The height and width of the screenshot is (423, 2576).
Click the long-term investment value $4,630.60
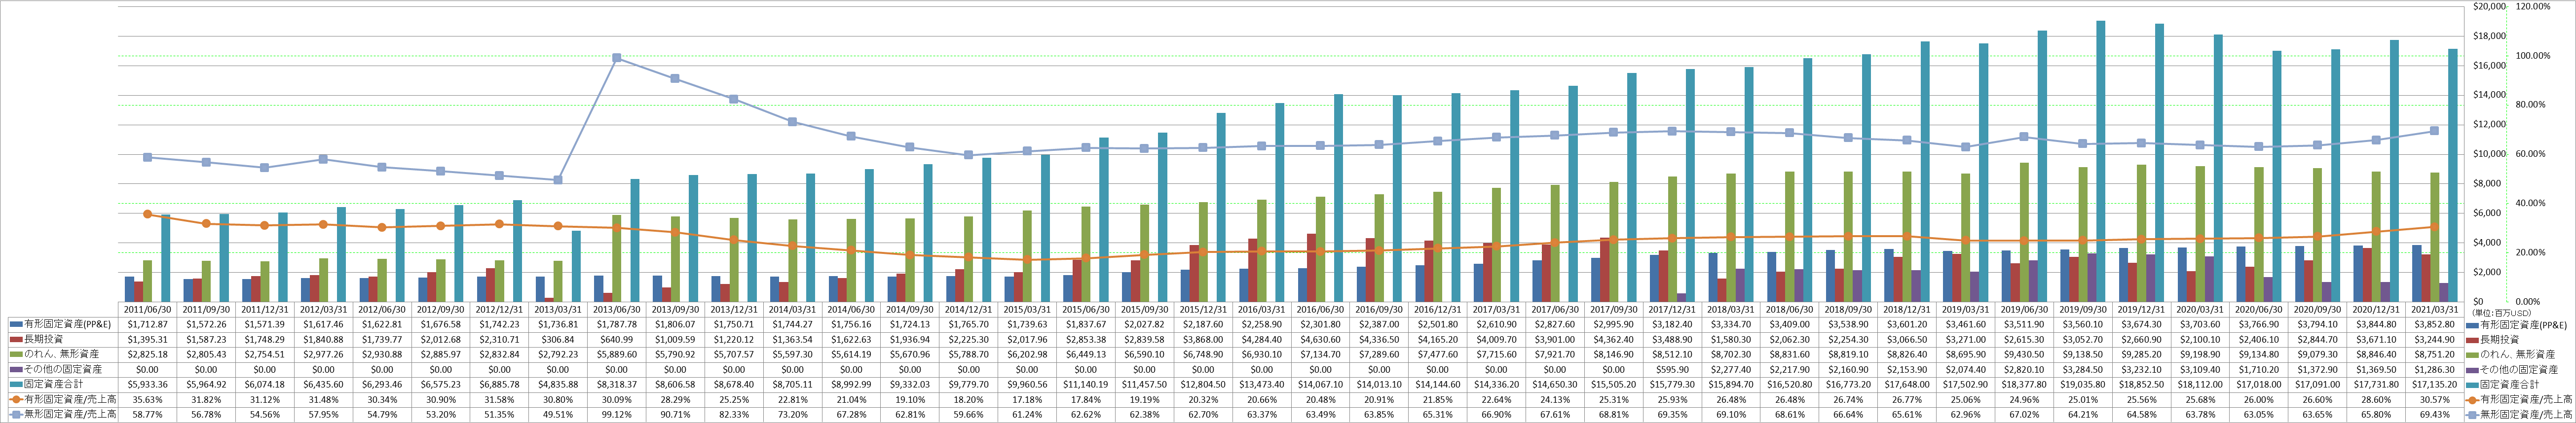point(1320,340)
